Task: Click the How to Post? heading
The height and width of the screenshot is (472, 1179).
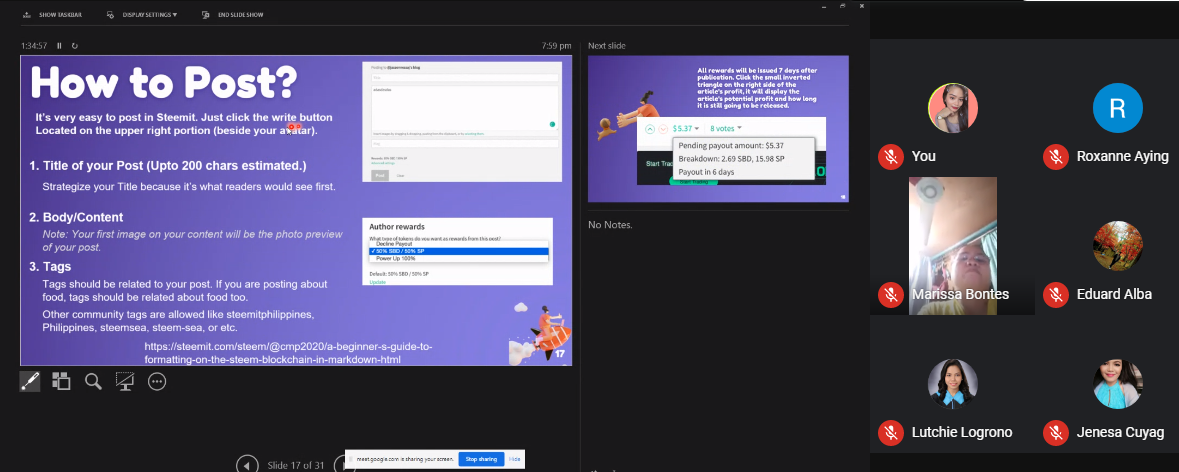Action: pyautogui.click(x=164, y=82)
